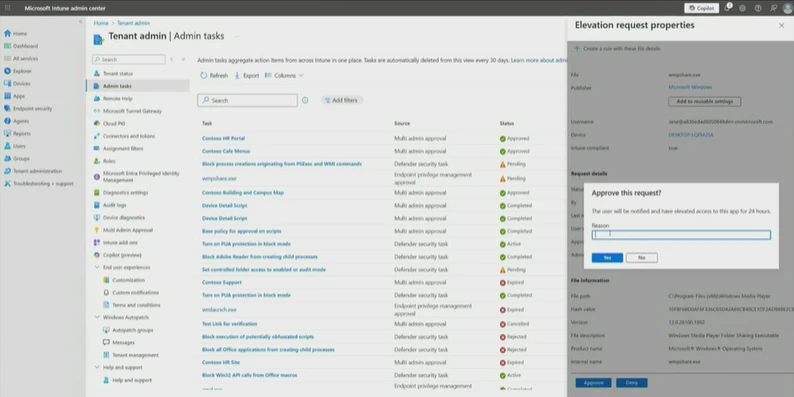The width and height of the screenshot is (794, 397).
Task: Open the settings gear icon in header
Action: click(743, 8)
